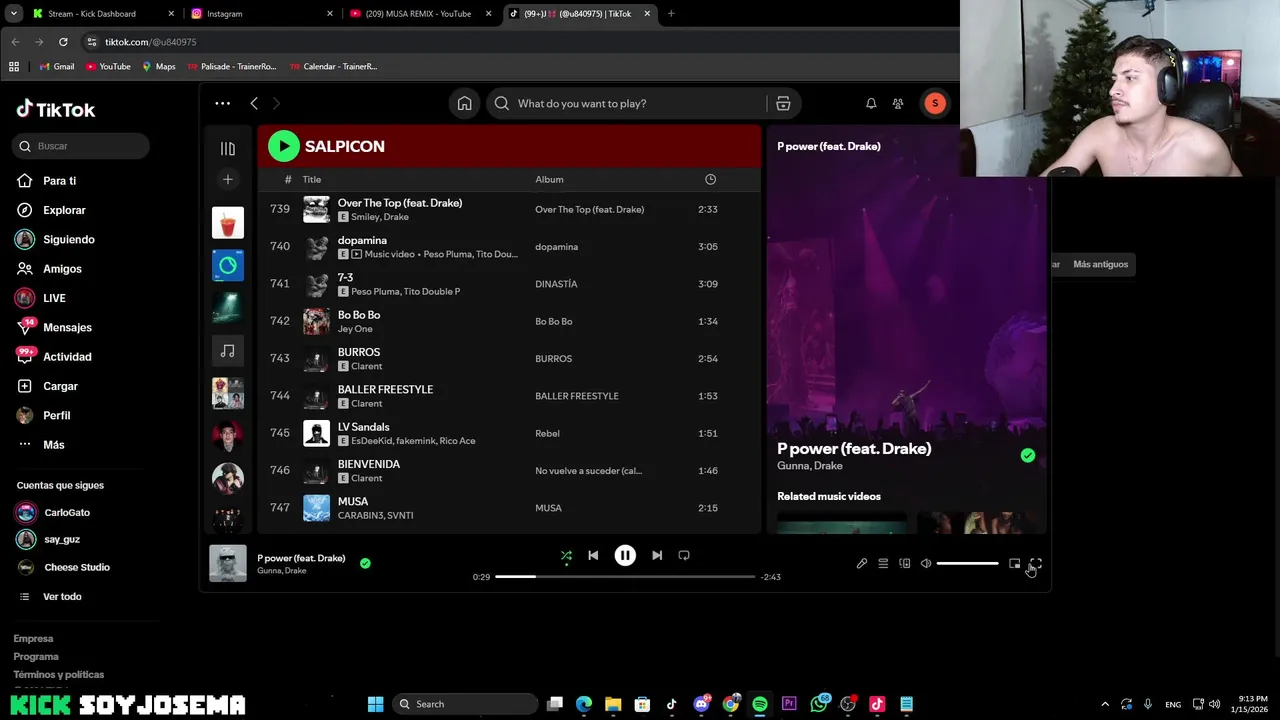Open Connect to a device
Screen dimensions: 1280x720
[905, 564]
